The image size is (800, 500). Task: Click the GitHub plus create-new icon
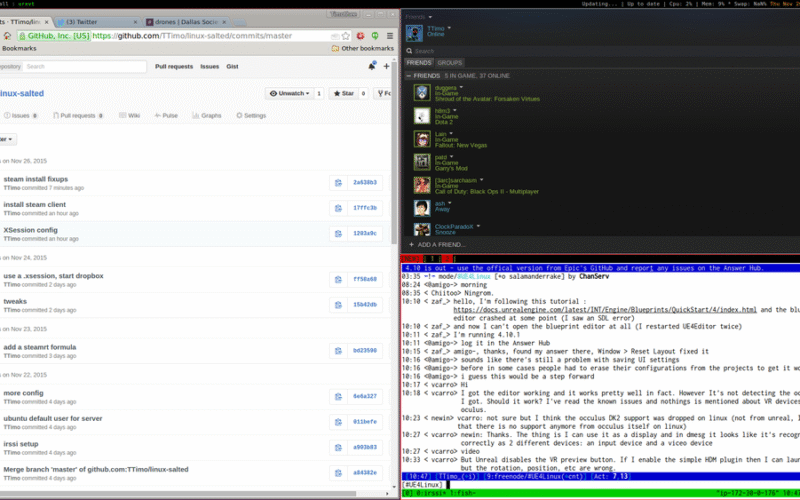point(386,66)
